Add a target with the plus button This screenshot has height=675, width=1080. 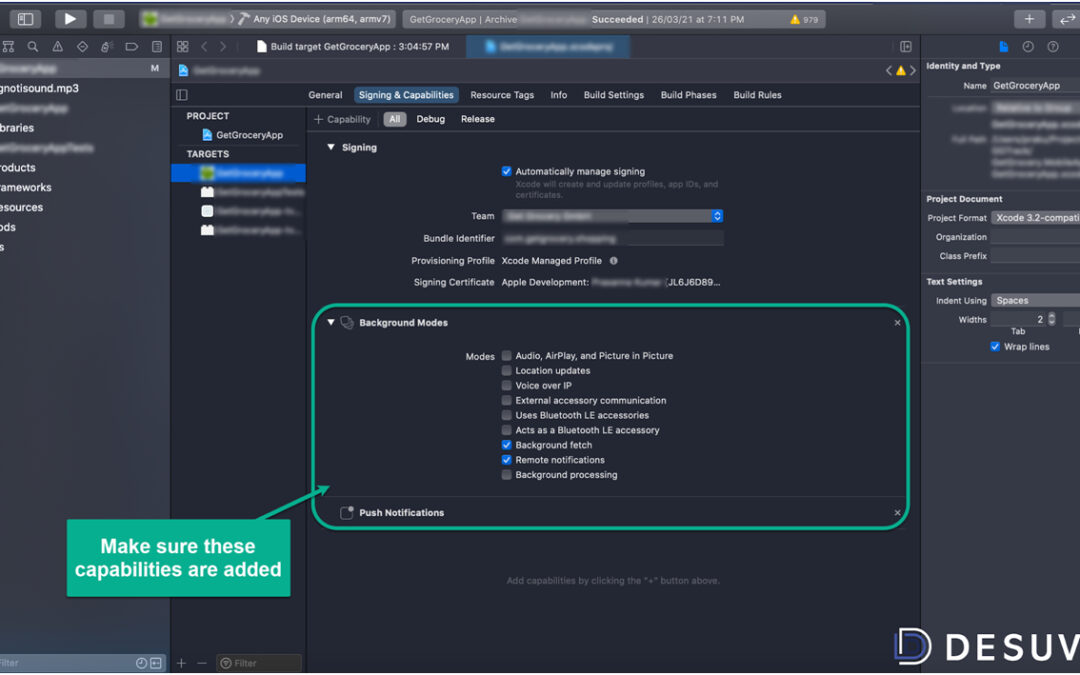point(181,663)
